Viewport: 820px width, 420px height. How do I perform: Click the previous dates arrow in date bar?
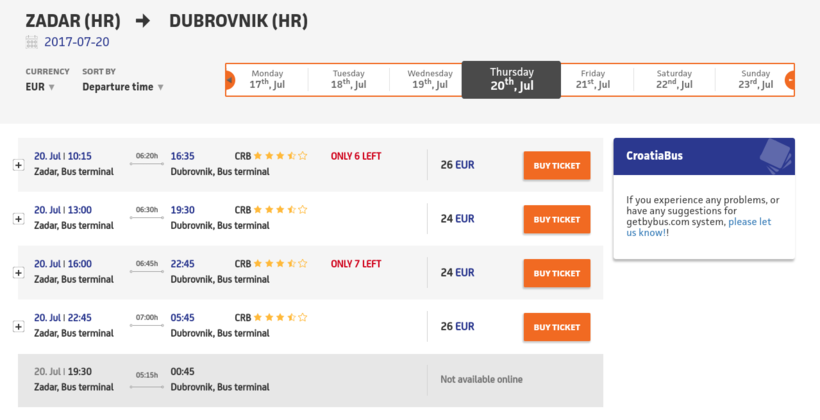(230, 79)
